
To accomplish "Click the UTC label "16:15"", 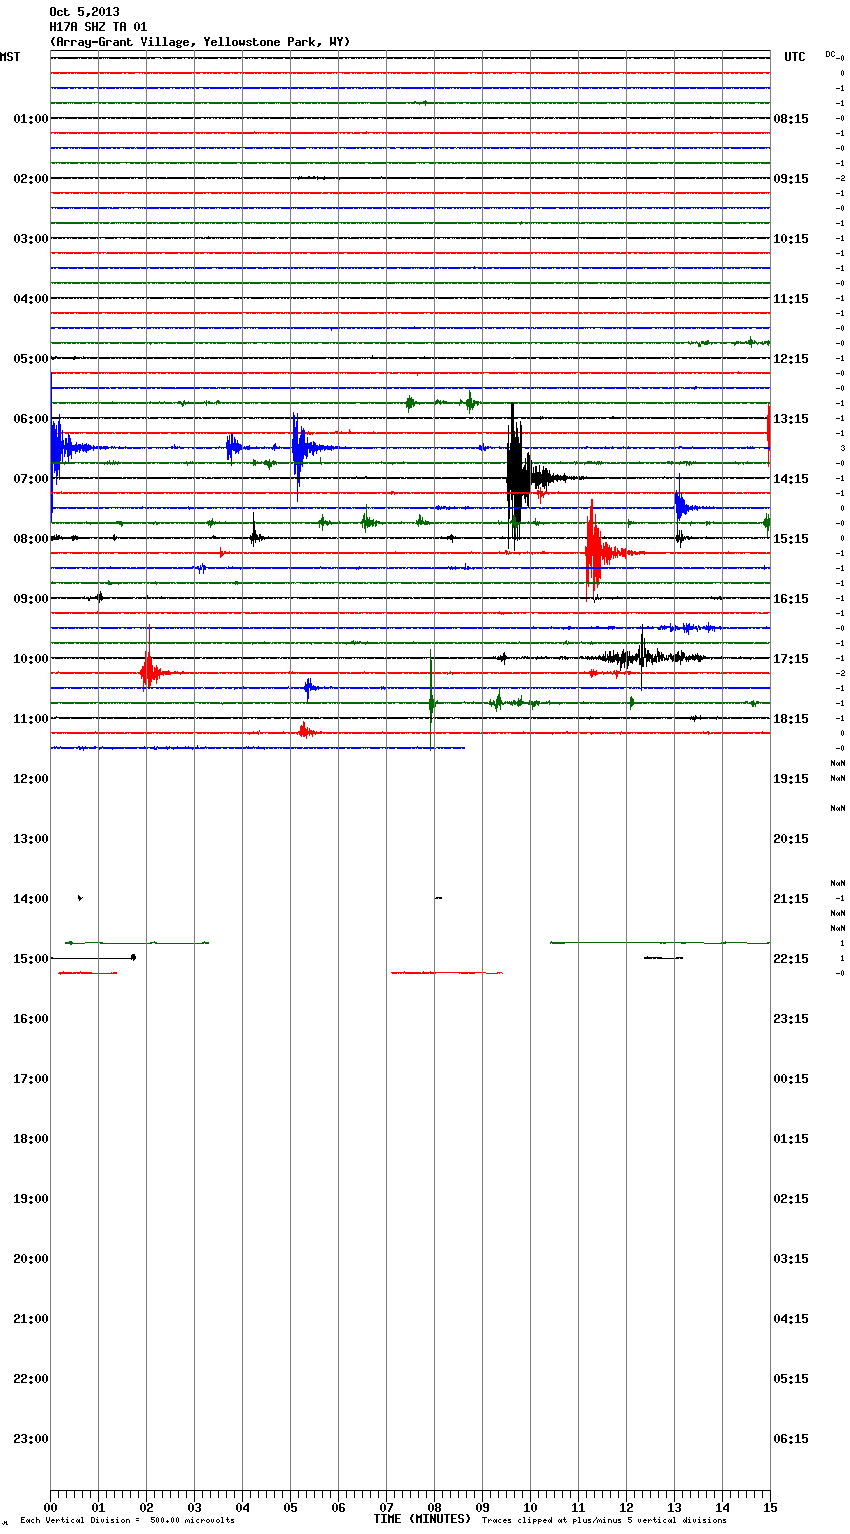I will tap(791, 599).
